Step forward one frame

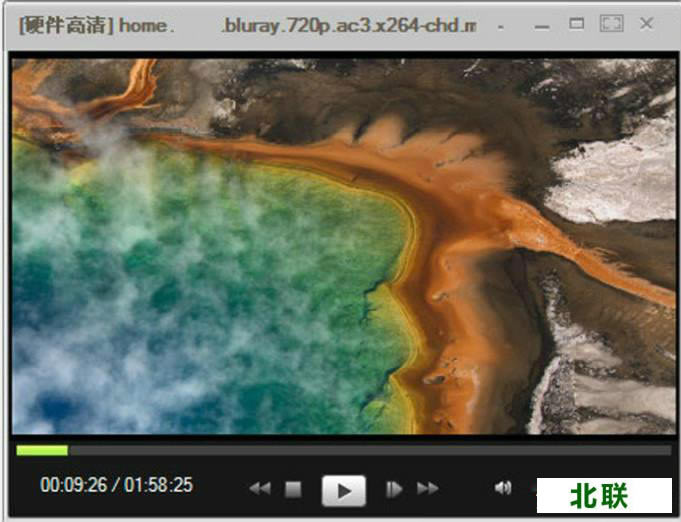click(394, 489)
